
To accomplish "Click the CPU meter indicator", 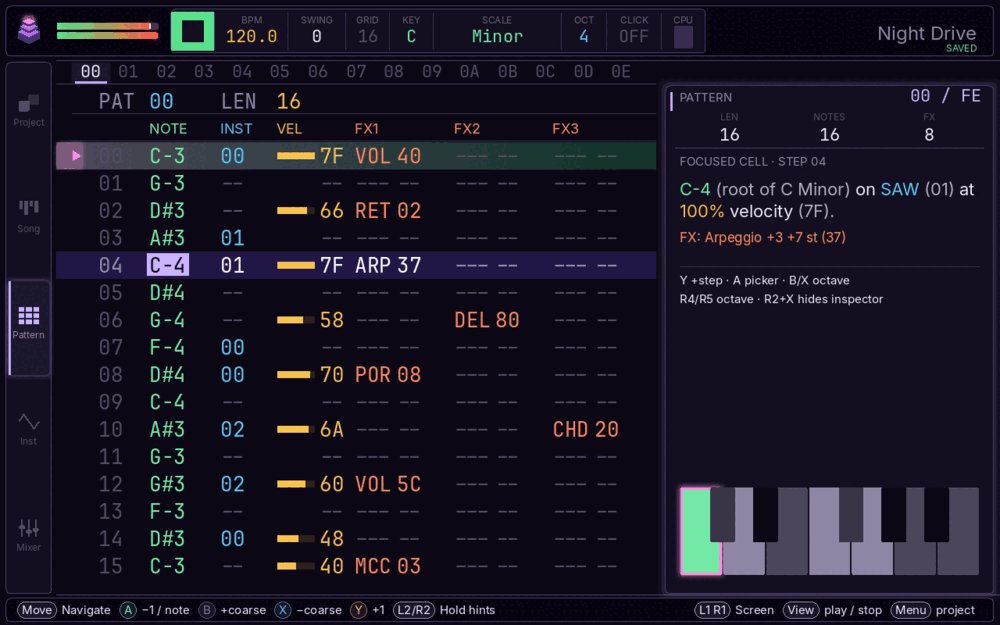I will [x=683, y=36].
